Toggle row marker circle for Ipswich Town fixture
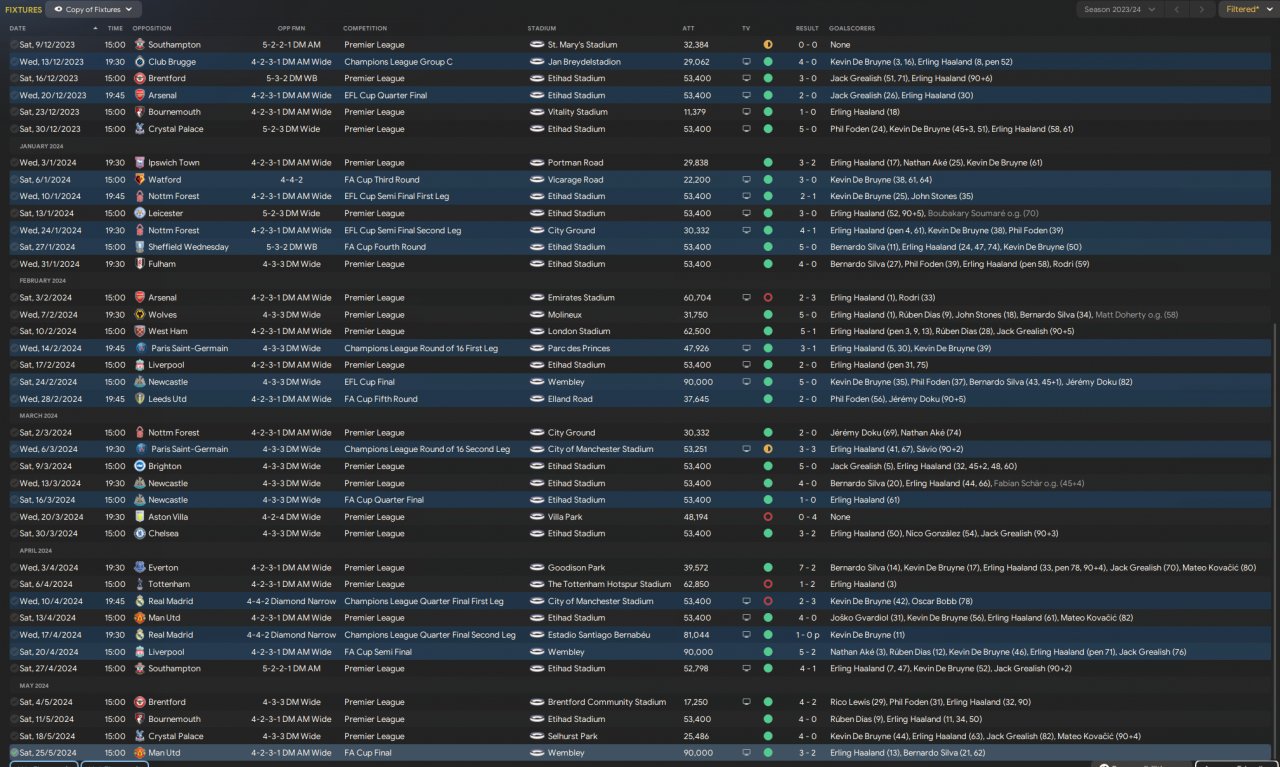 pos(14,163)
